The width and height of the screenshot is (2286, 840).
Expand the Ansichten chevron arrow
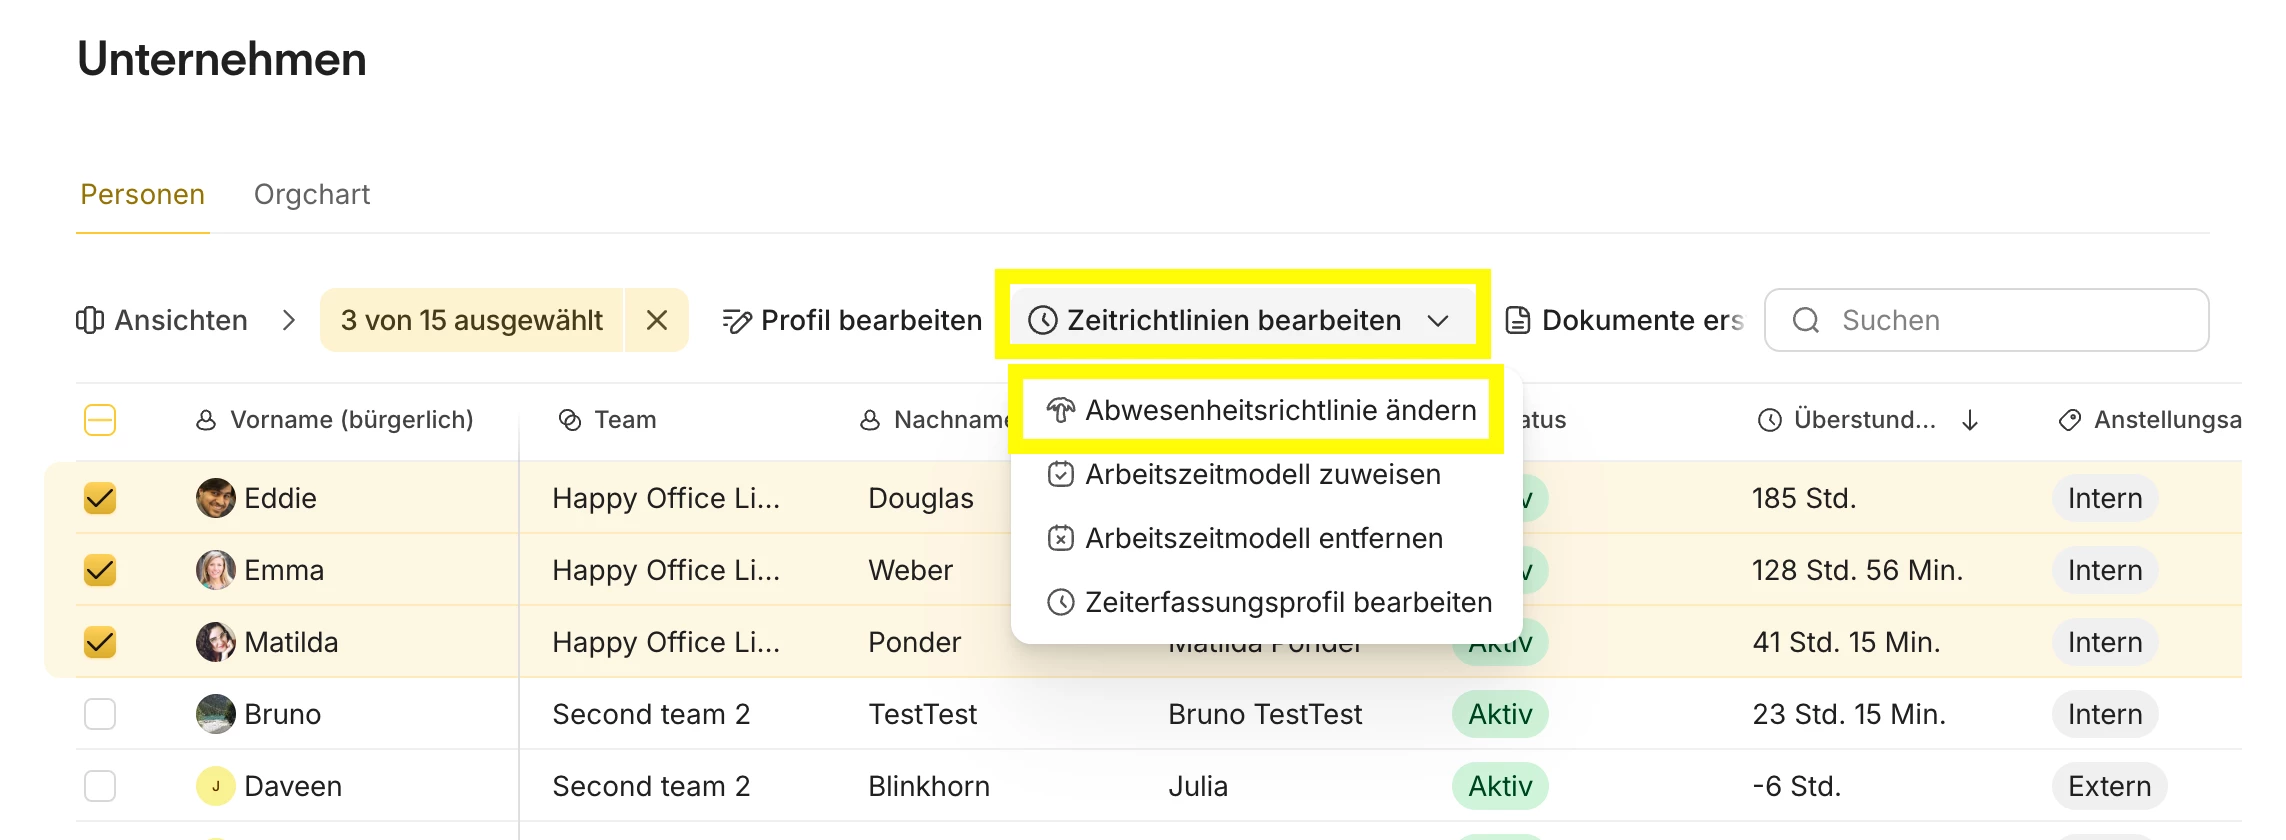pos(289,320)
